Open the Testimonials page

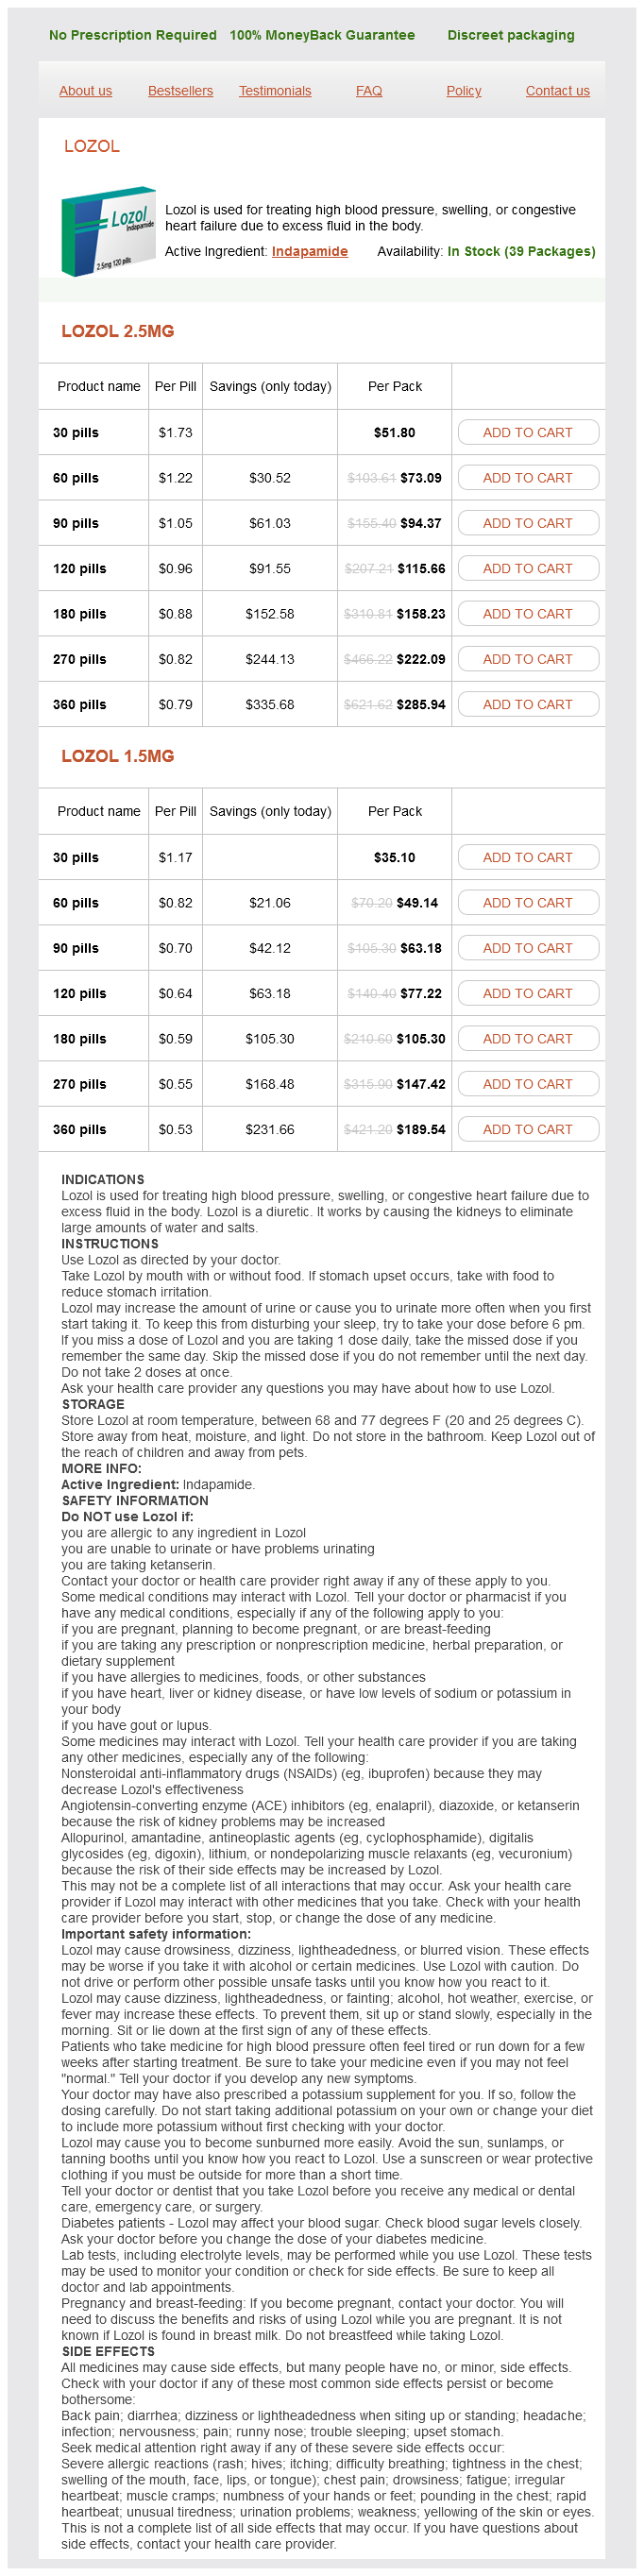(x=275, y=91)
